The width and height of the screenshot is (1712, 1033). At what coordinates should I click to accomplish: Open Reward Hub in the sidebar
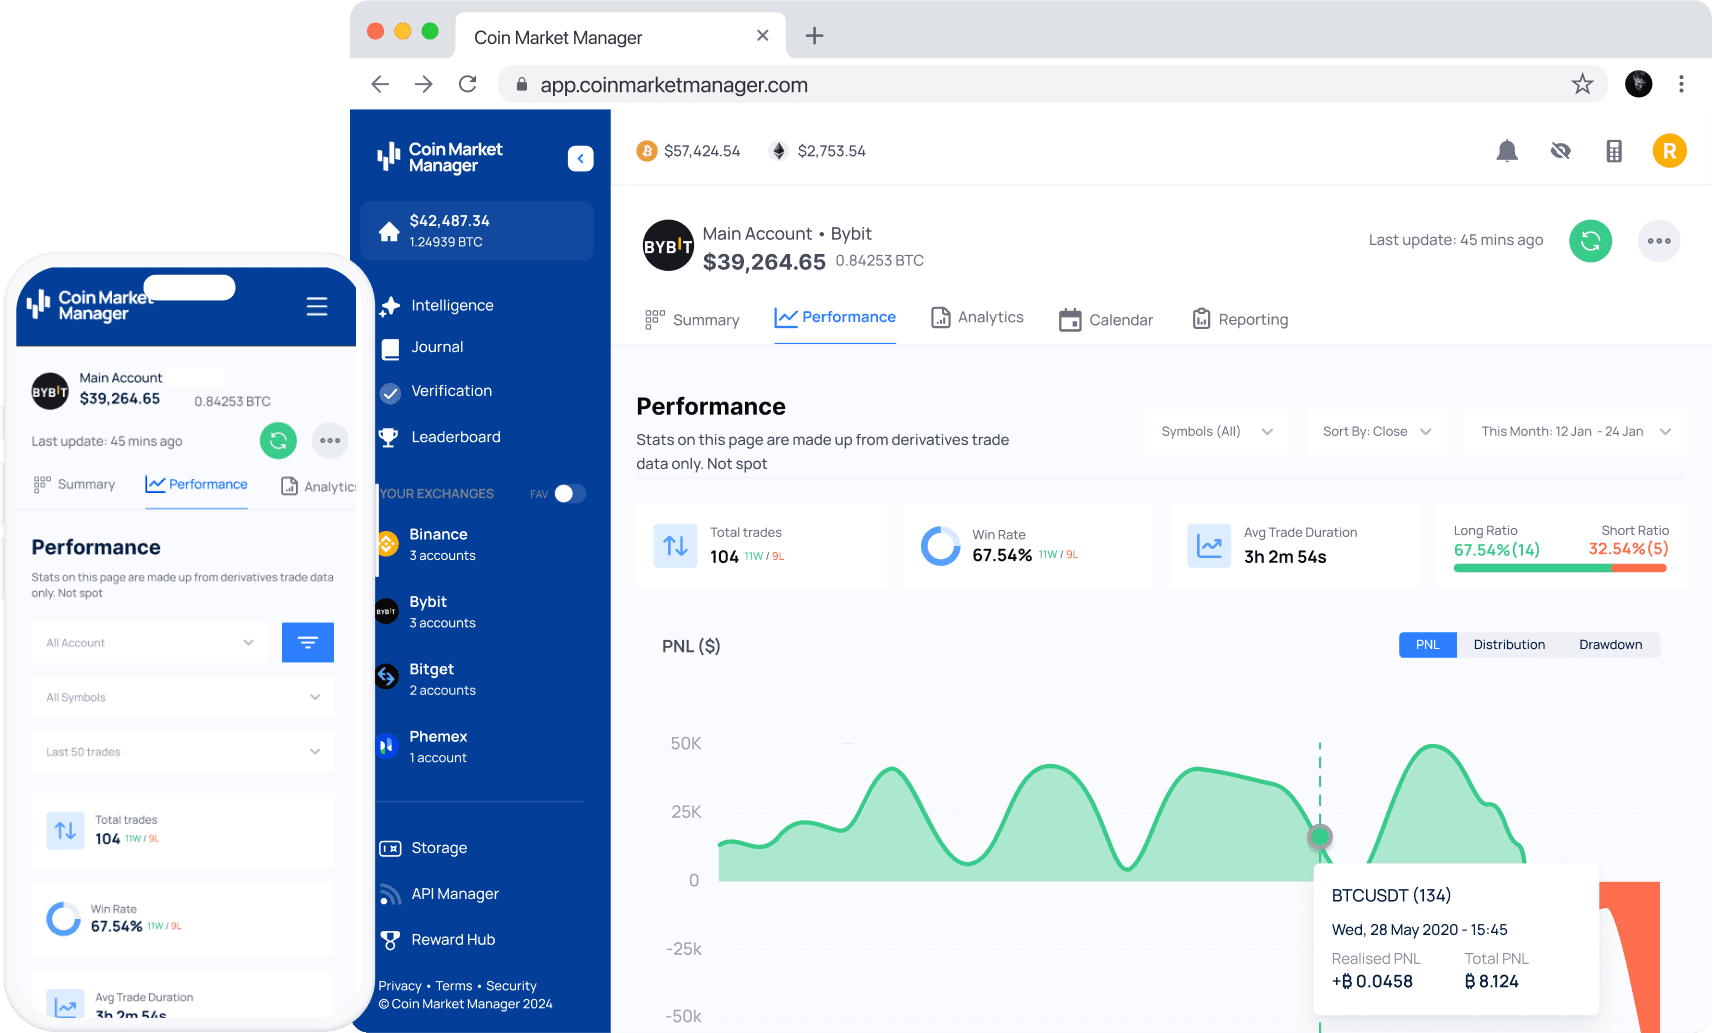tap(437, 940)
